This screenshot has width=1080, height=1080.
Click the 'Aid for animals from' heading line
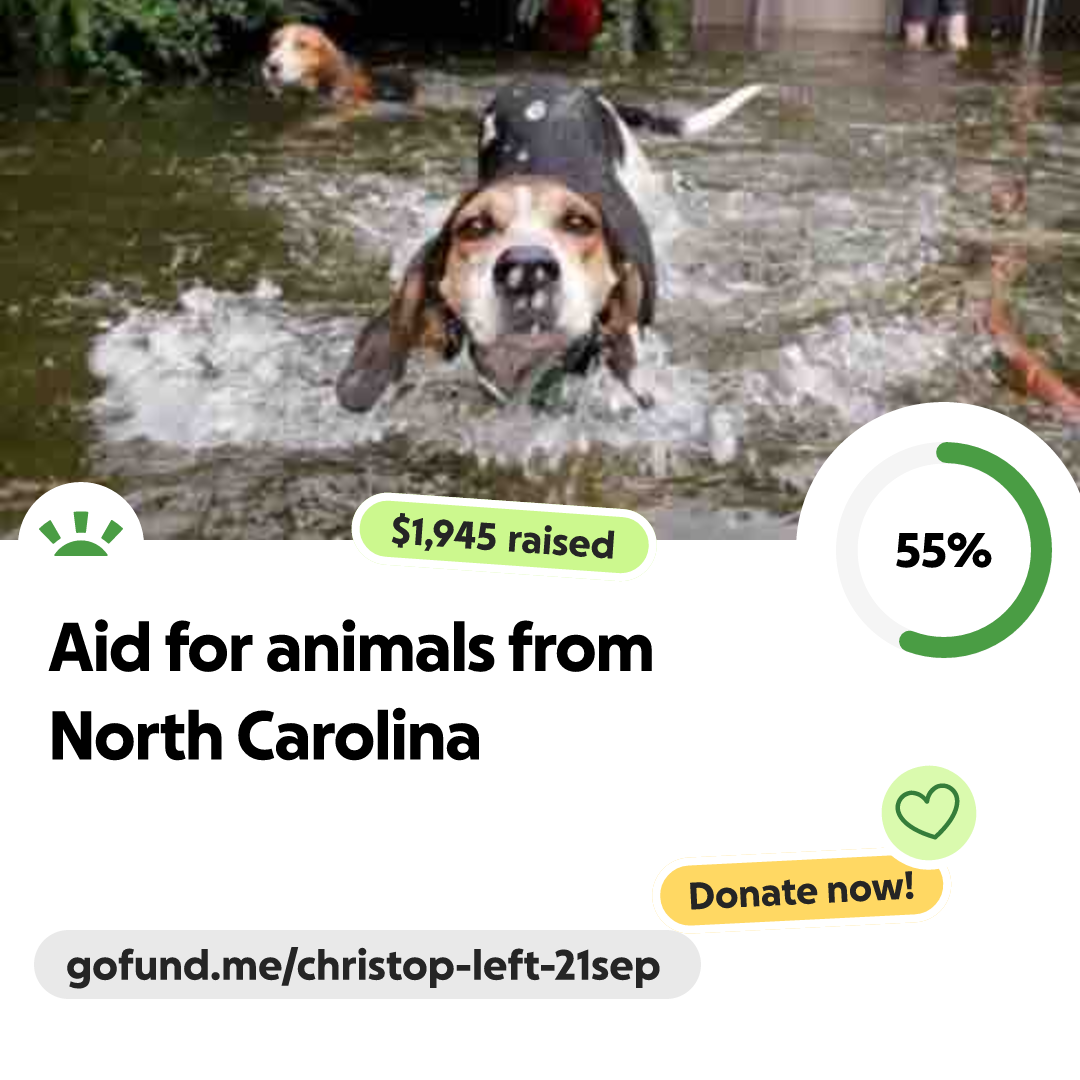(351, 648)
